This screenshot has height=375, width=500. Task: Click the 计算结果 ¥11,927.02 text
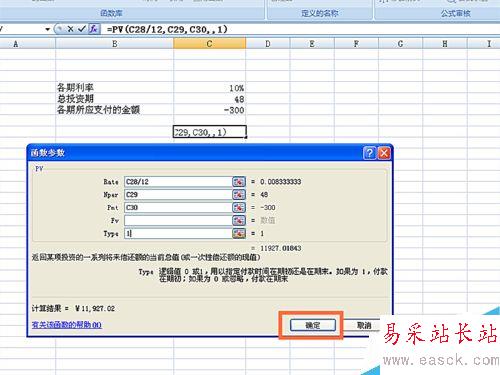pos(73,309)
